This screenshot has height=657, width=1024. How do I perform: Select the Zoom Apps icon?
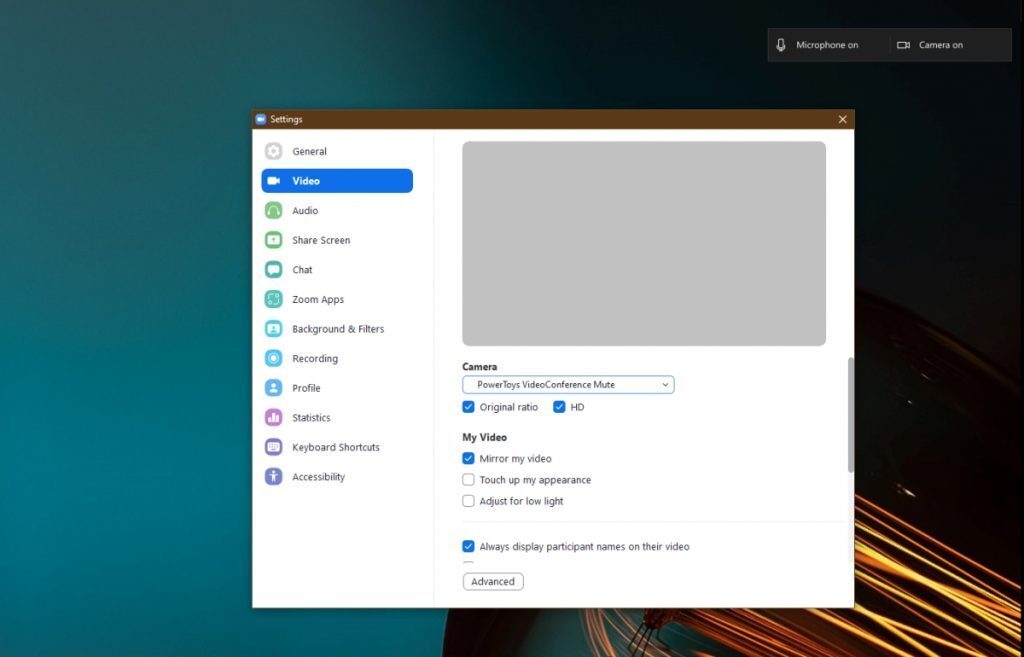tap(273, 299)
